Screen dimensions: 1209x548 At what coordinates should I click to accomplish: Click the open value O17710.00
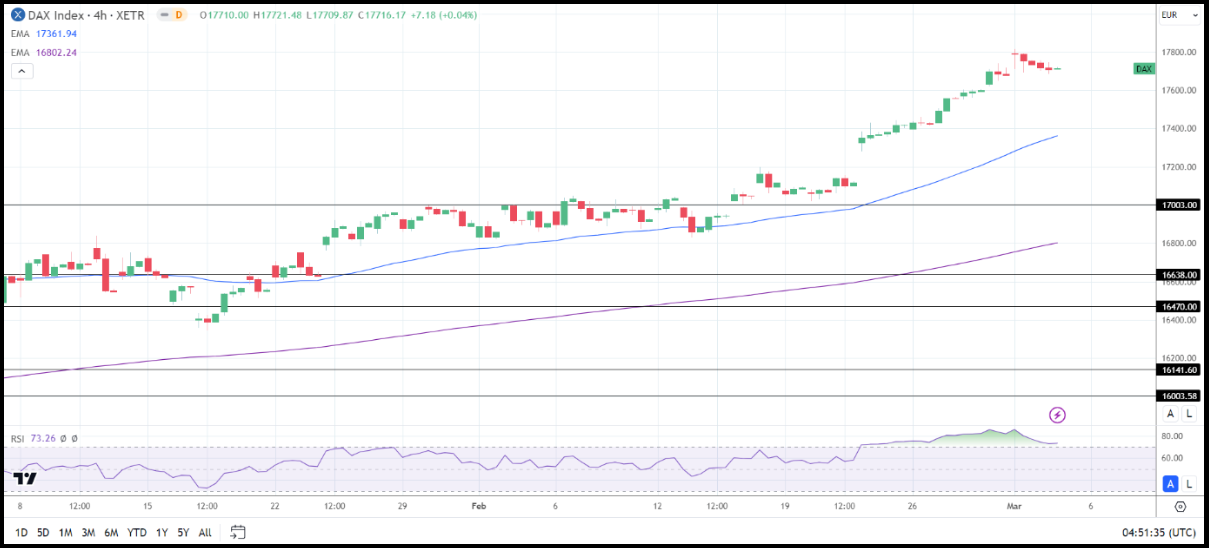point(224,15)
